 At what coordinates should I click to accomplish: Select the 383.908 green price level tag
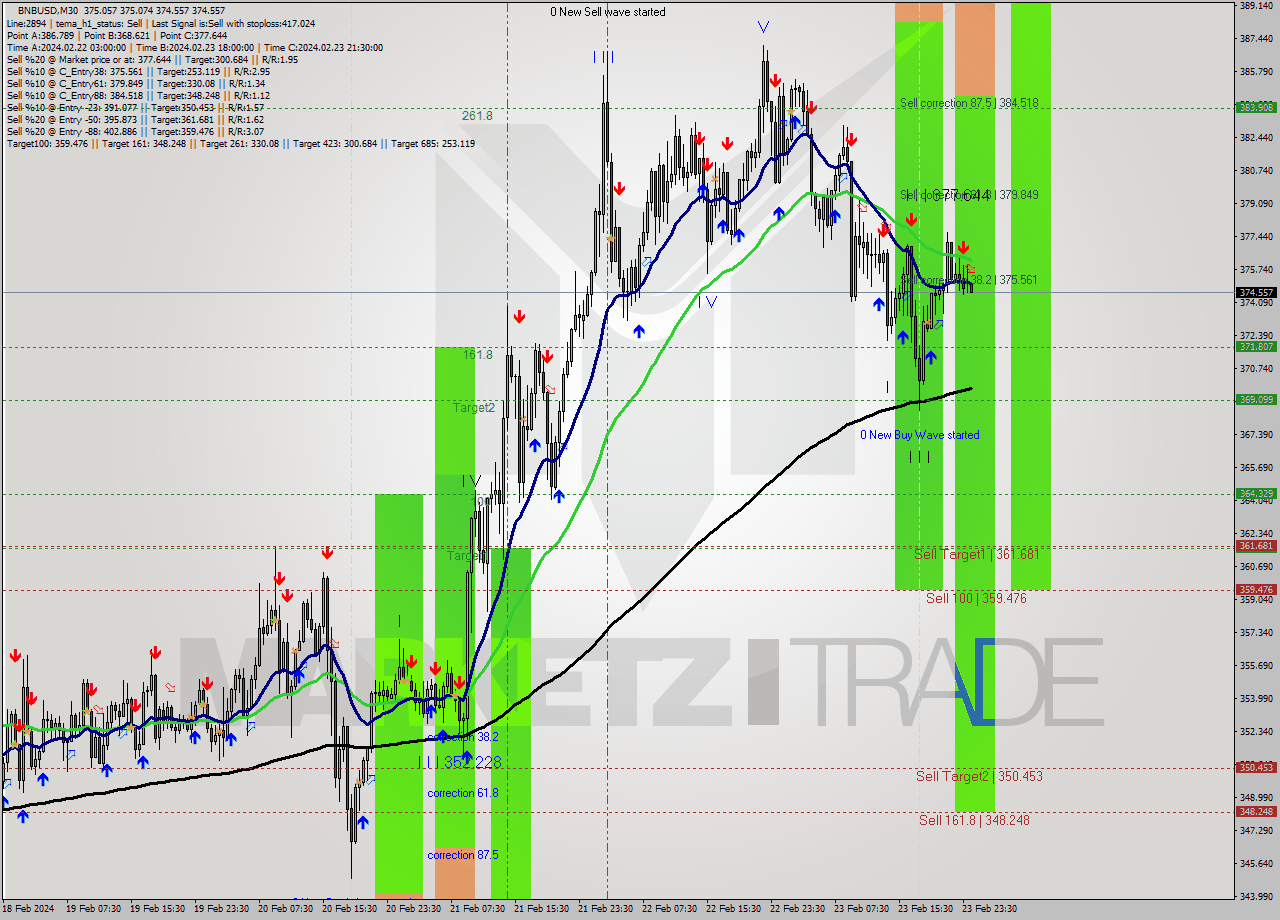point(1256,107)
